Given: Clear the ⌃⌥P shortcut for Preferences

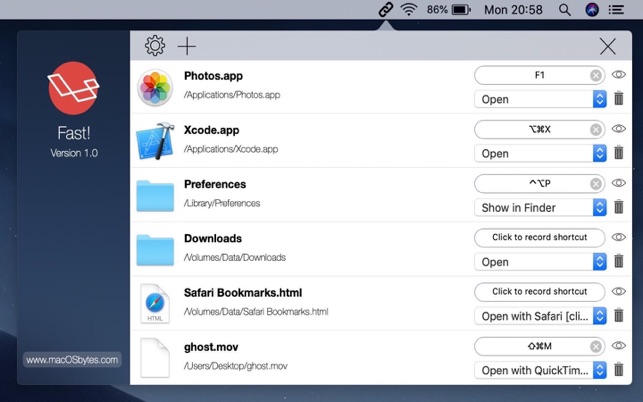Looking at the screenshot, I should pos(596,184).
